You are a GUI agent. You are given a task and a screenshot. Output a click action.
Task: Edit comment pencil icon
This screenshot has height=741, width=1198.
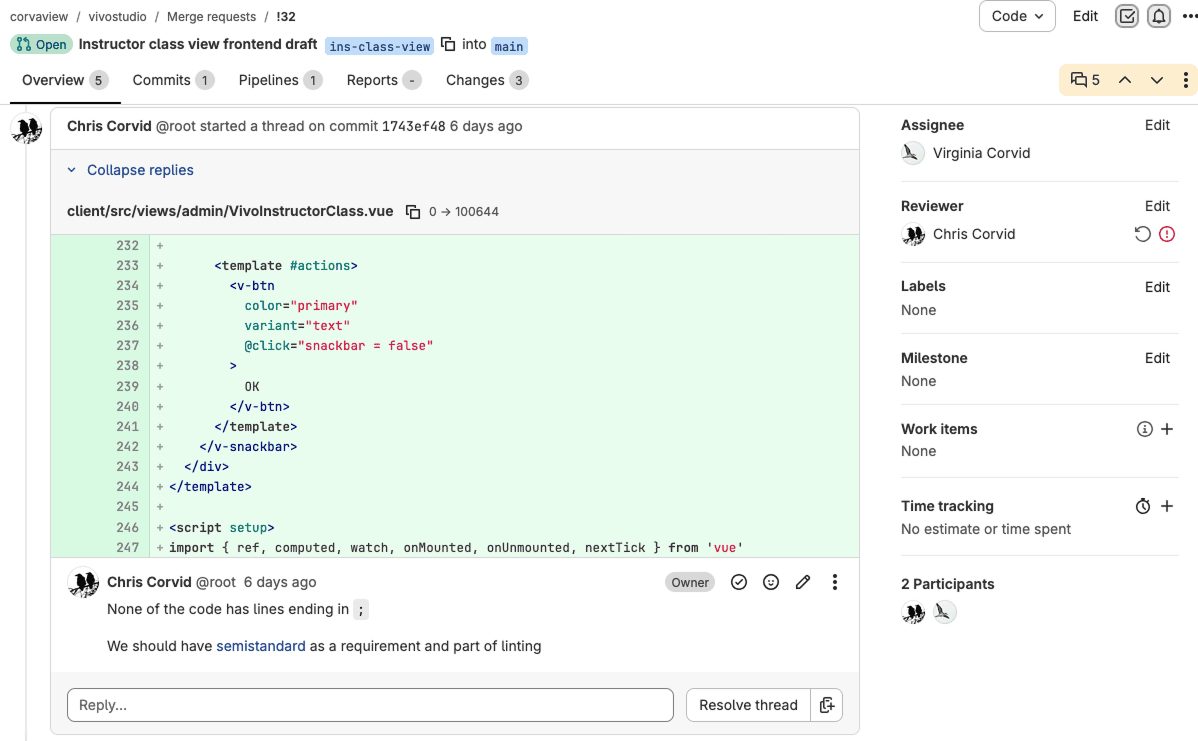[x=803, y=582]
